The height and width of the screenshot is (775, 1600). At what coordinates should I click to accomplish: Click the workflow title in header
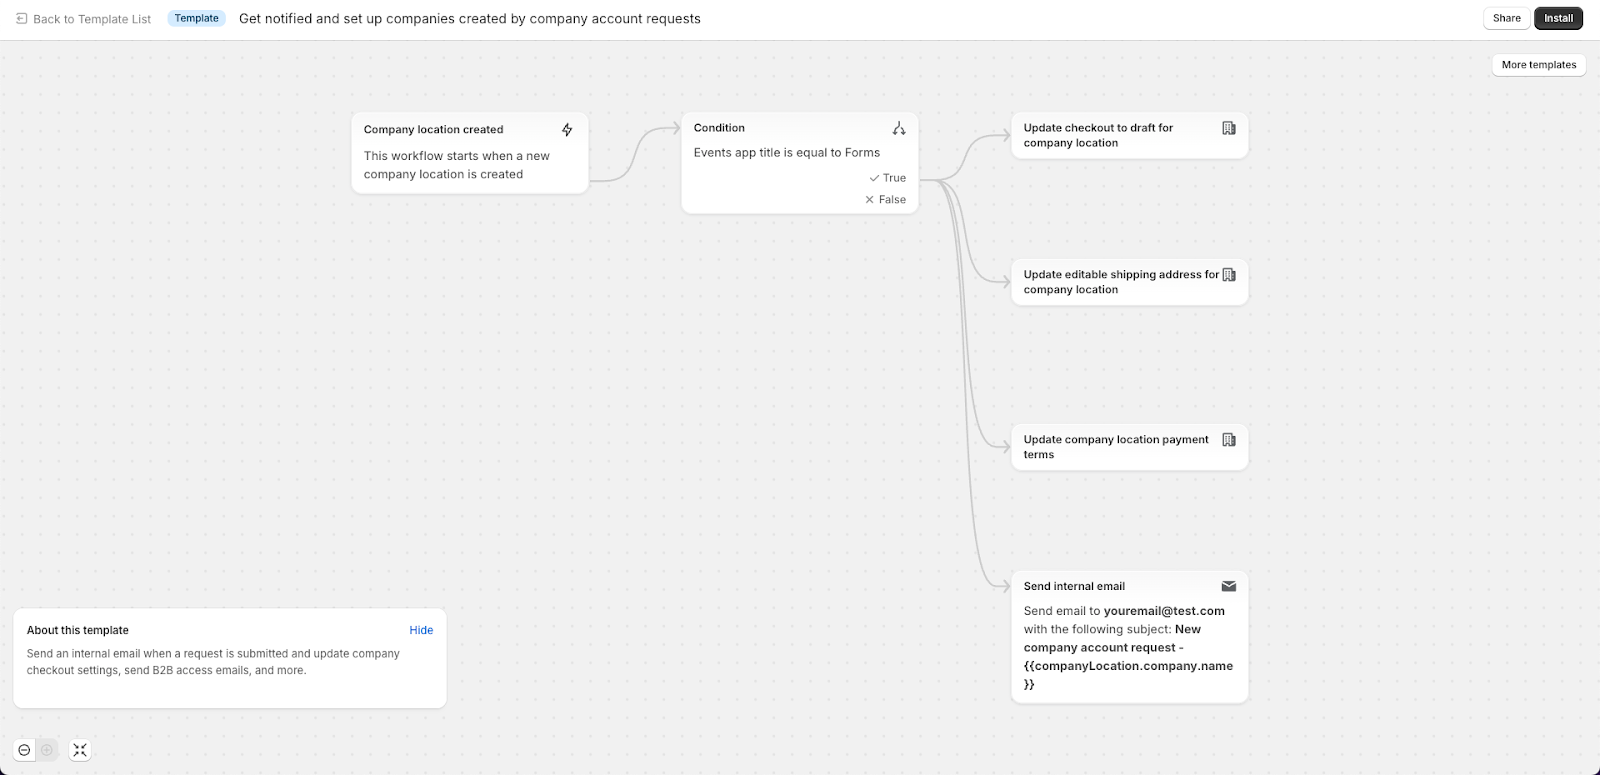coord(470,19)
